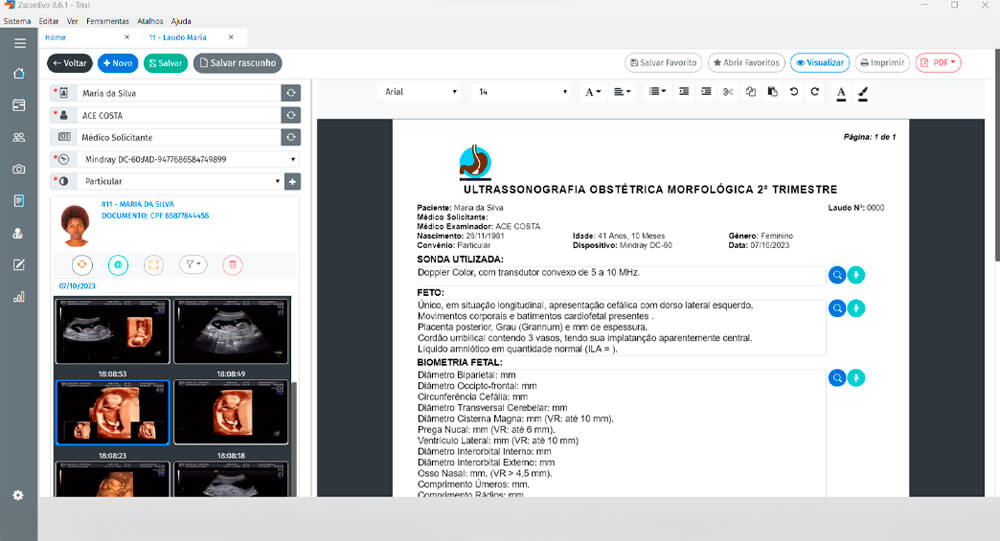
Task: Open the Sistema menu
Action: (17, 21)
